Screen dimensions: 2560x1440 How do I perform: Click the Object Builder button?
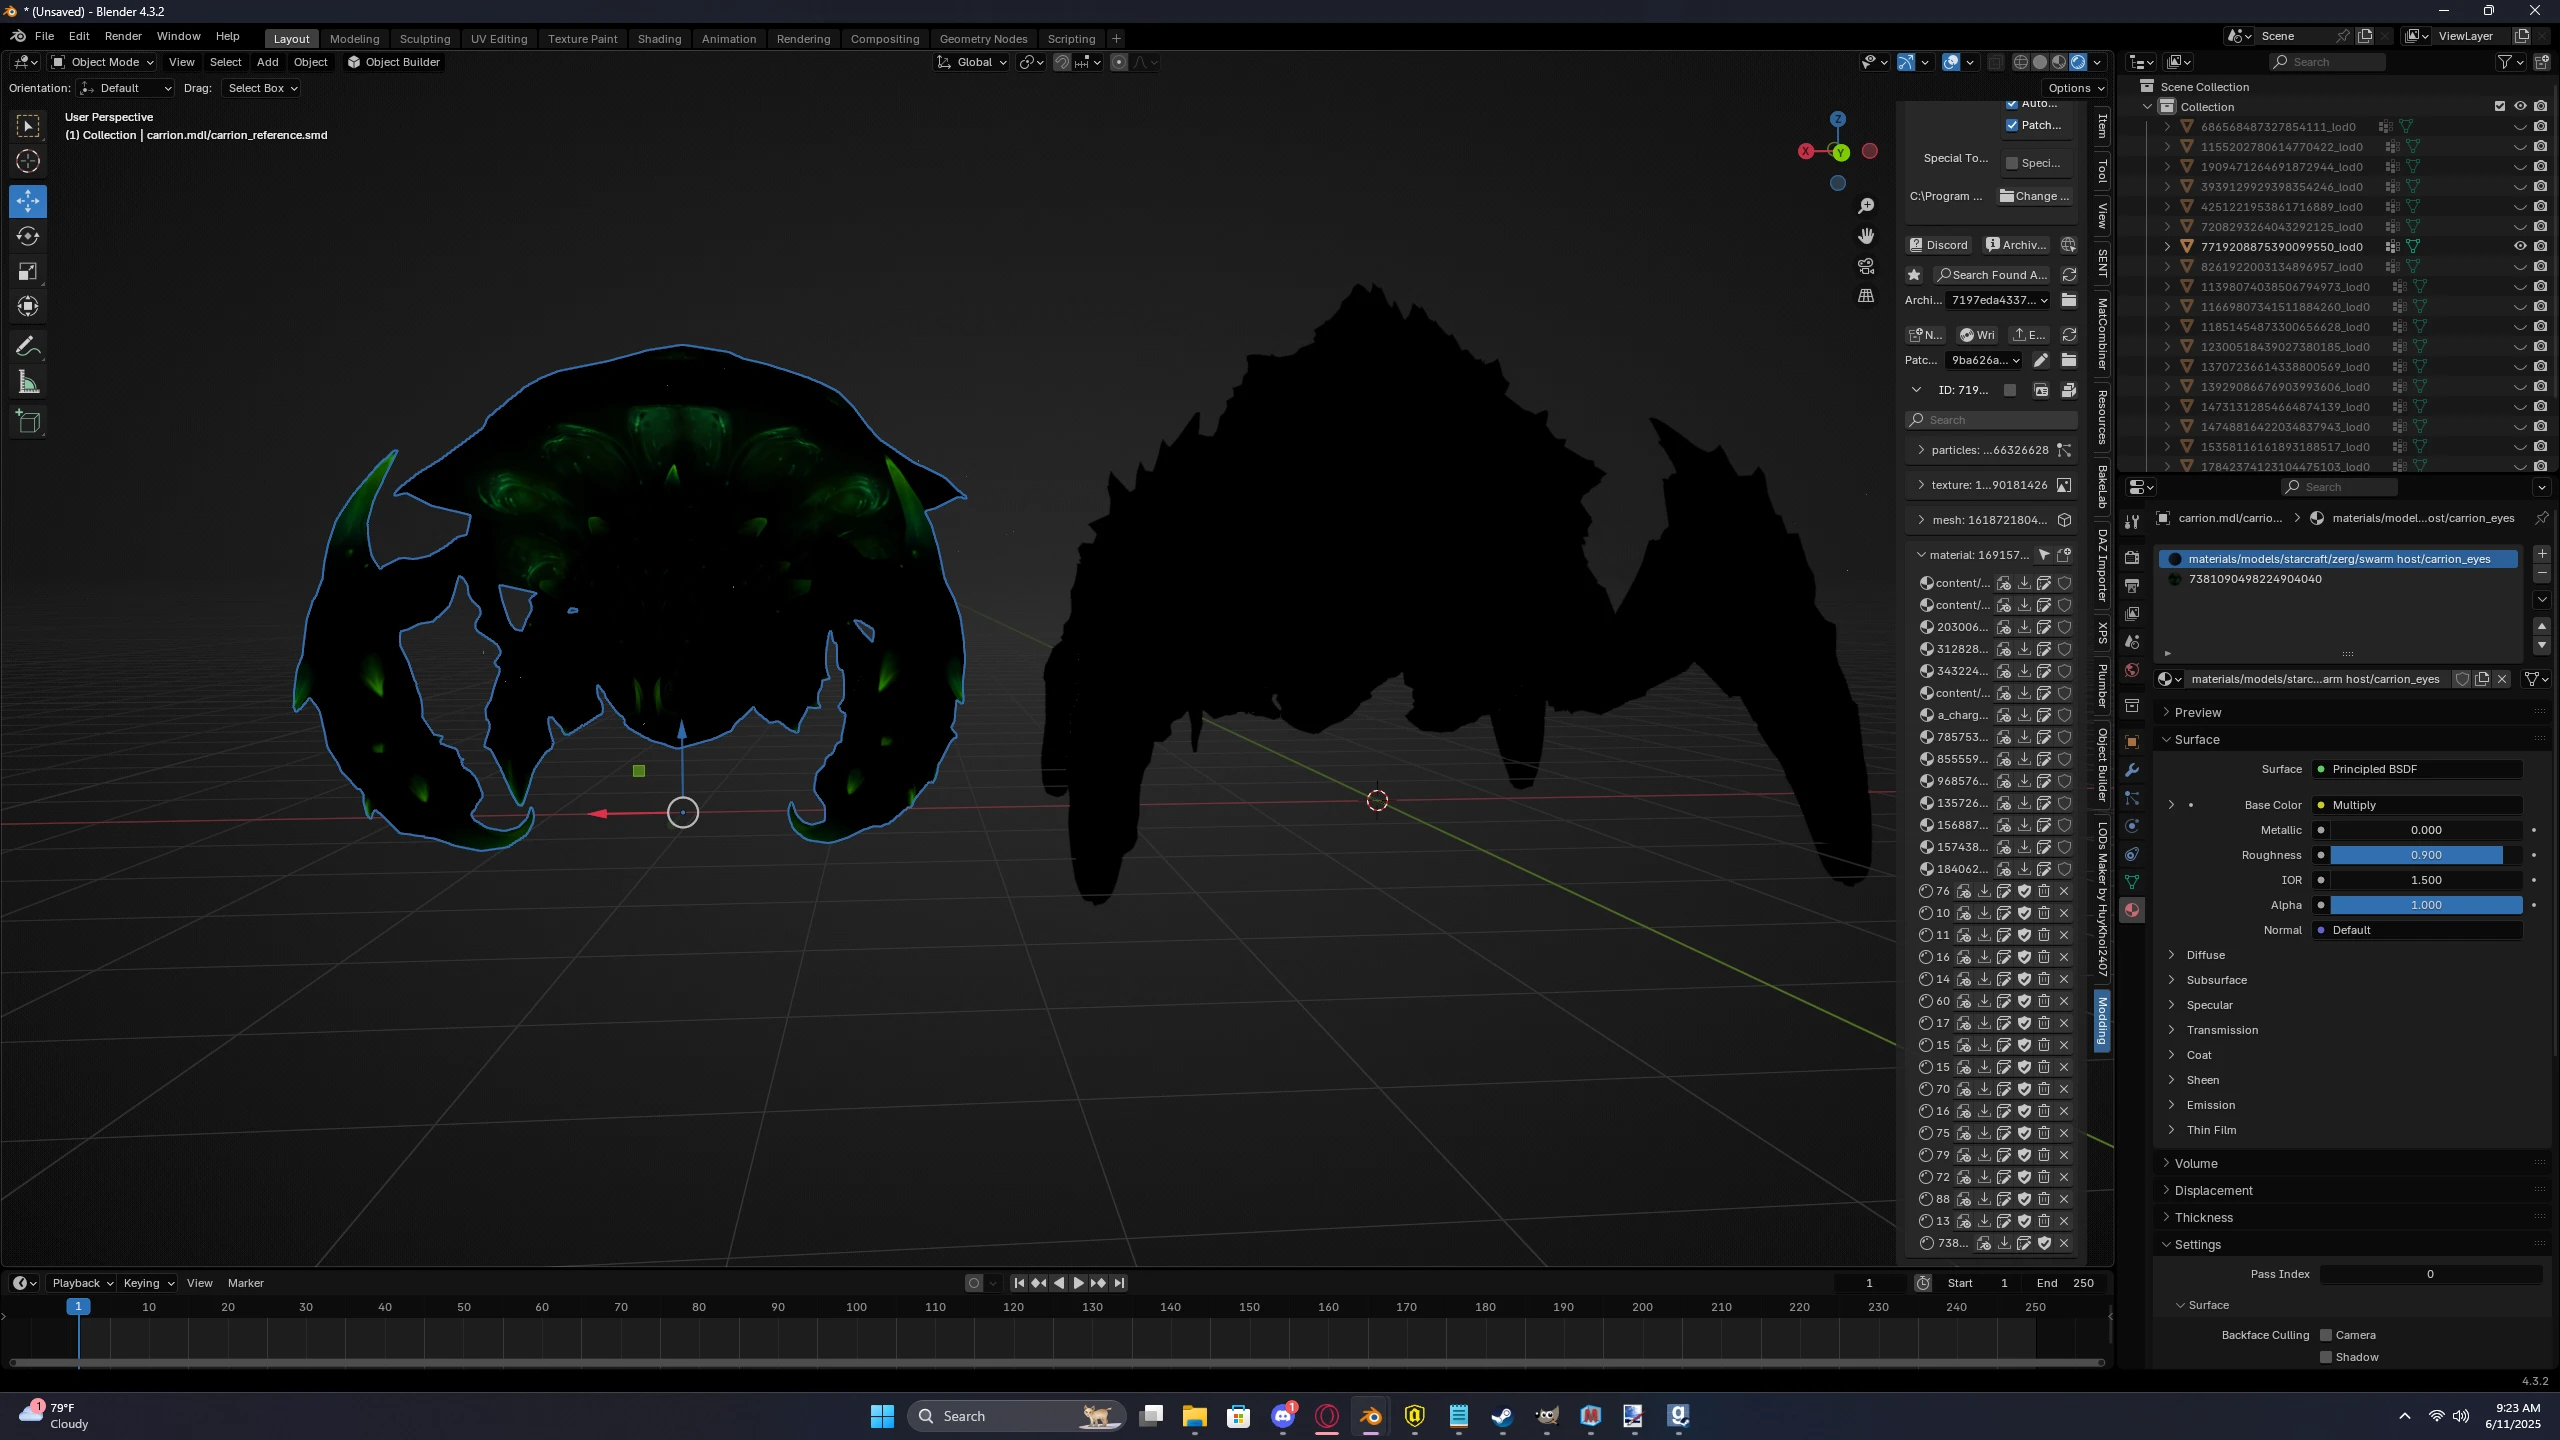[393, 62]
